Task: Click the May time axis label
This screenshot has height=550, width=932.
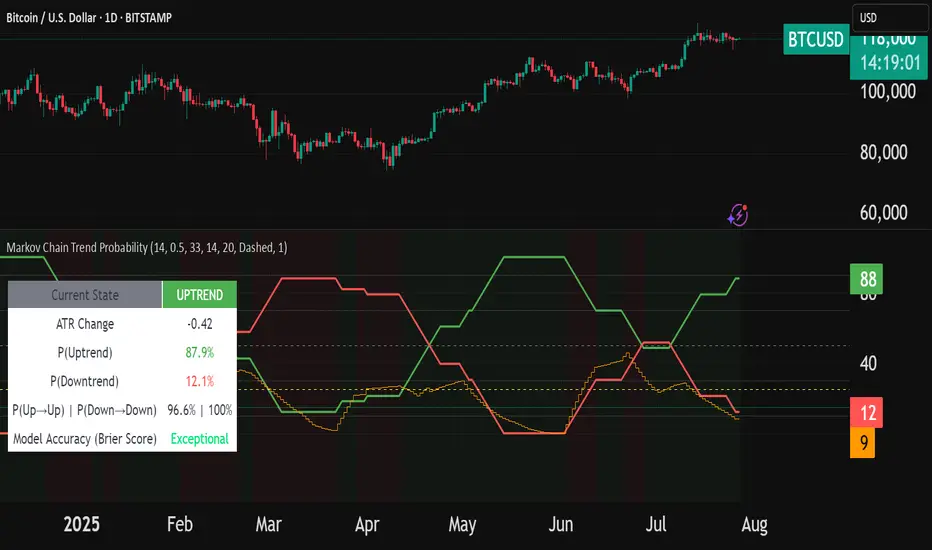Action: click(462, 524)
